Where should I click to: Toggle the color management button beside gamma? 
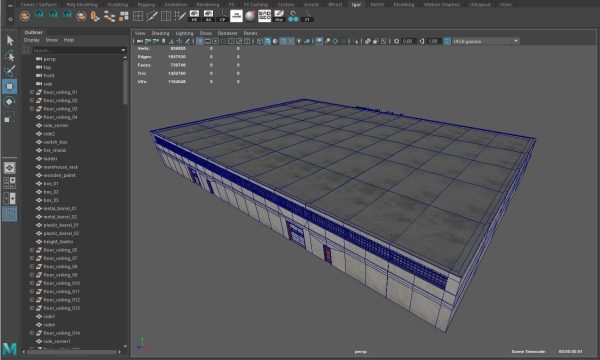(447, 41)
